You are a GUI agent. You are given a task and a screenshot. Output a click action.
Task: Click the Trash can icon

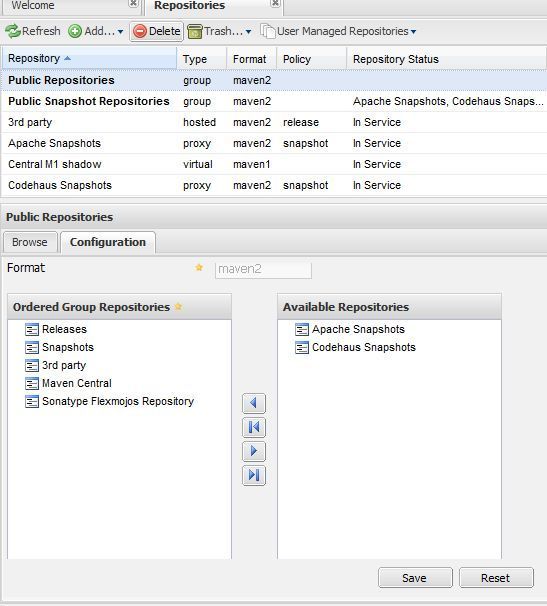195,31
